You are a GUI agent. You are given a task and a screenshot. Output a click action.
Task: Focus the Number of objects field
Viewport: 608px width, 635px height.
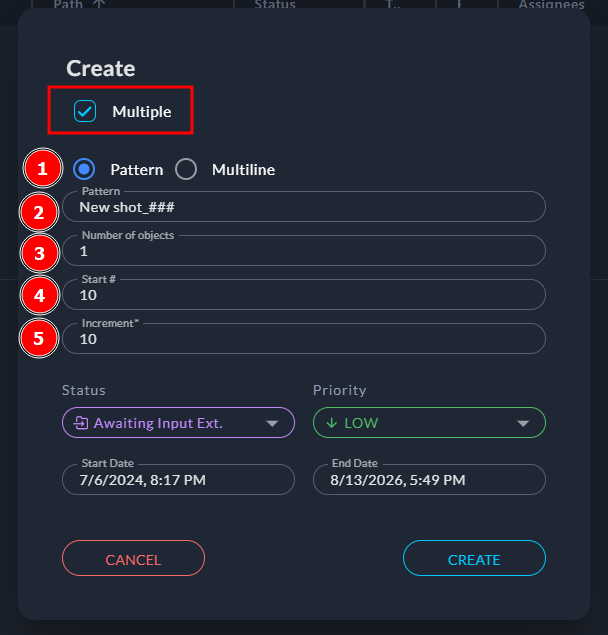tap(304, 251)
